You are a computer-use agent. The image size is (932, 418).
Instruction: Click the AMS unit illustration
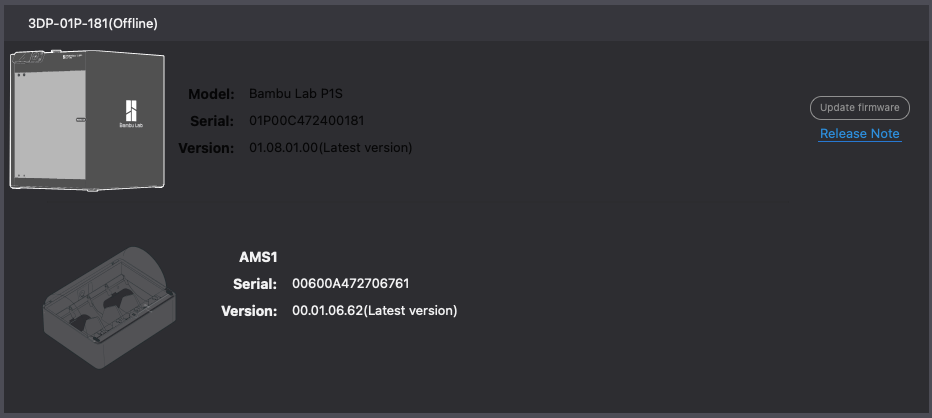tap(110, 307)
